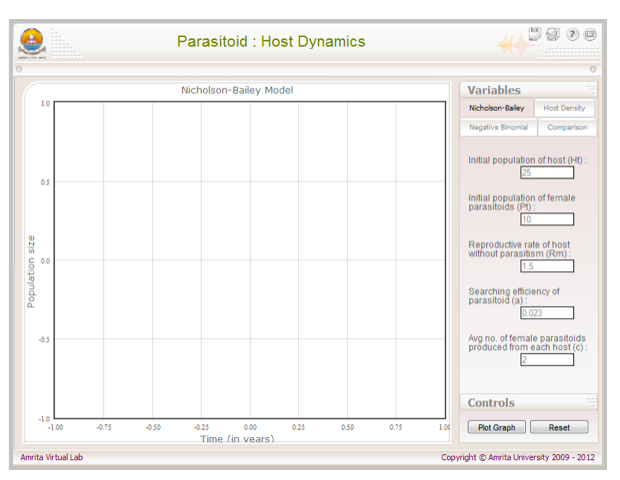
Task: Click the 'Initial population of female parasitoids (Pt)' label
Action: click(522, 202)
